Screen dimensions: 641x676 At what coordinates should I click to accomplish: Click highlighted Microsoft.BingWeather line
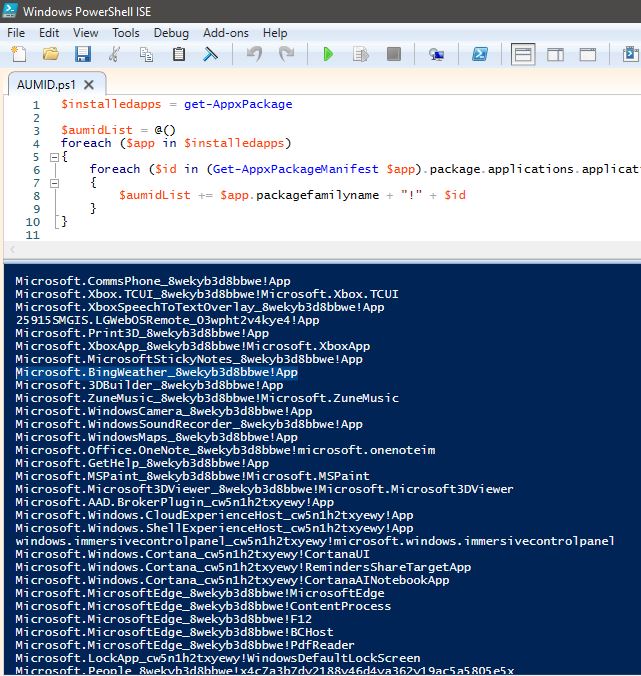[156, 372]
